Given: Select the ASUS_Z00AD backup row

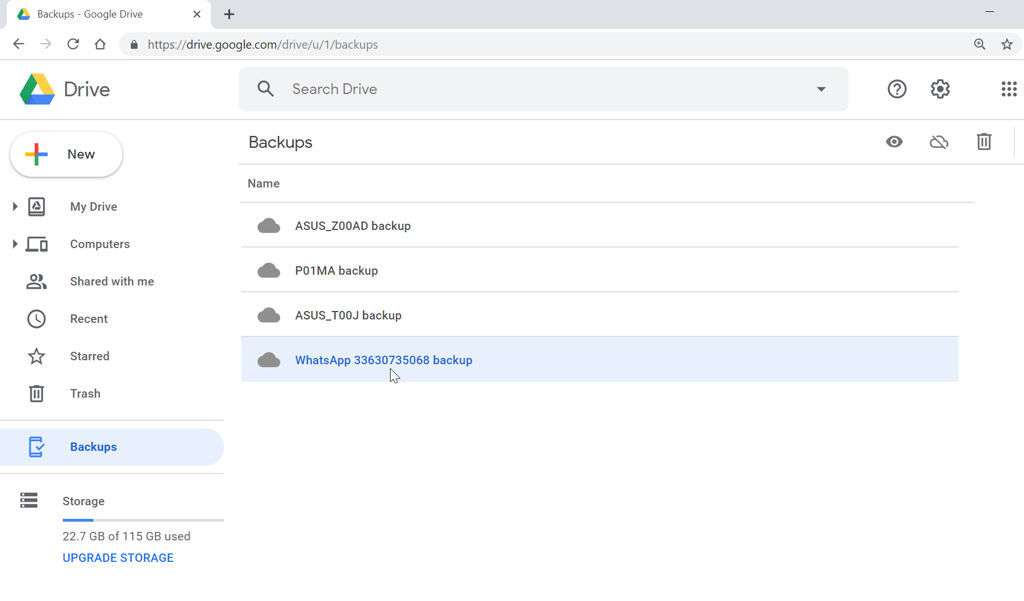Looking at the screenshot, I should 600,225.
